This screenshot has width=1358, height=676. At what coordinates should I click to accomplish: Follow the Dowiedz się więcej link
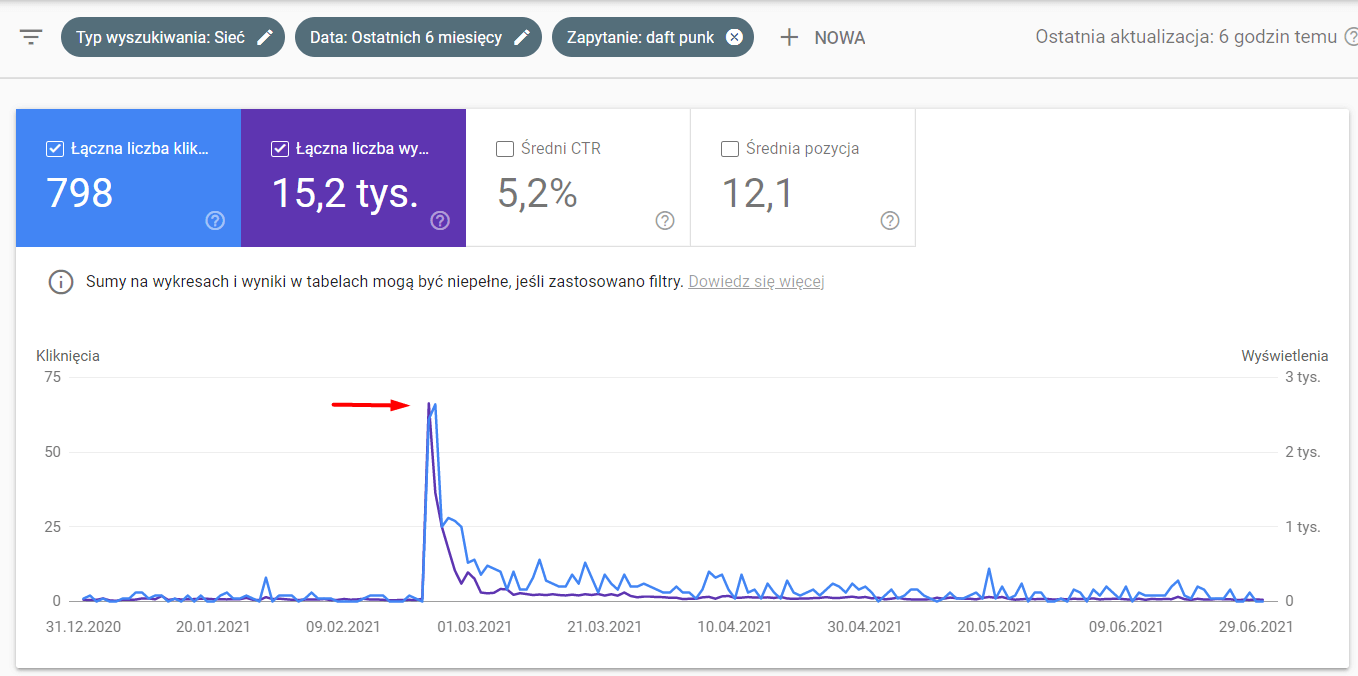756,282
